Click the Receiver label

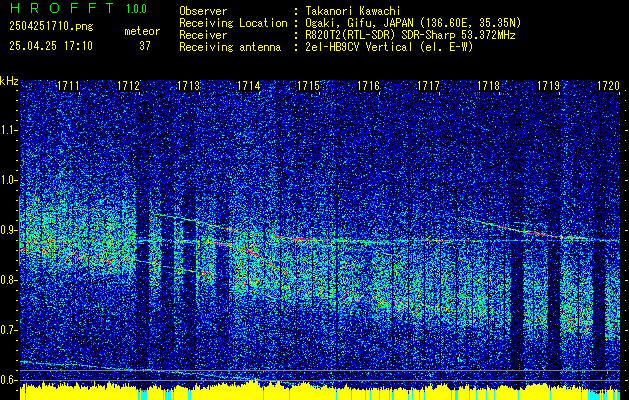coord(203,35)
